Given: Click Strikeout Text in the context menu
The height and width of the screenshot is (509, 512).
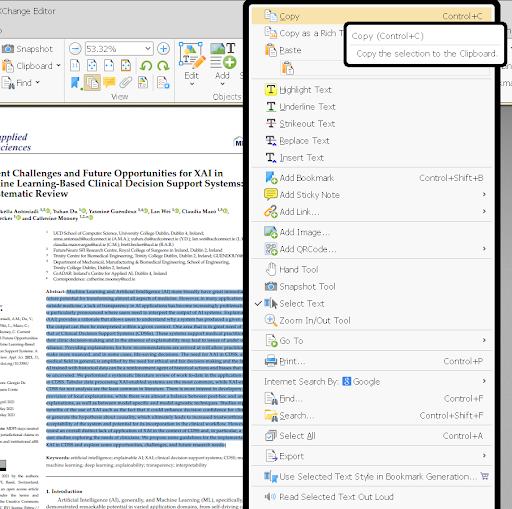Looking at the screenshot, I should coord(372,124).
